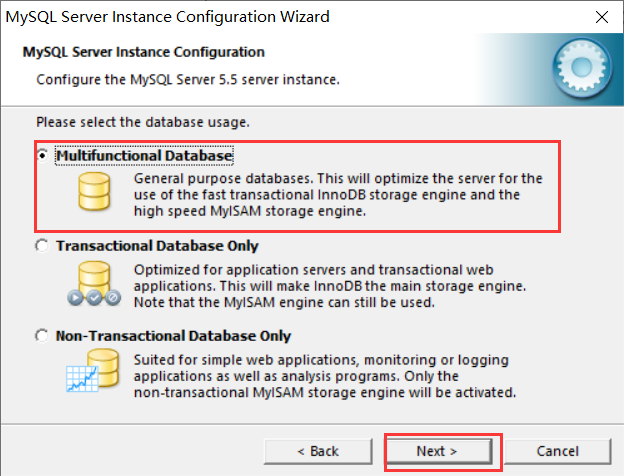Image resolution: width=624 pixels, height=476 pixels.
Task: Select Non-Transactional Database Only radio button
Action: (42, 336)
